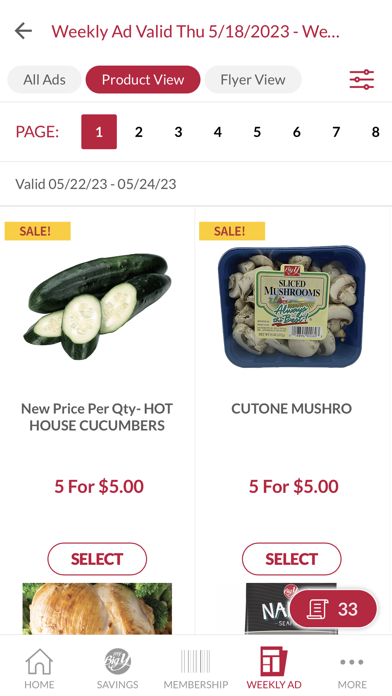Viewport: 392px width, 696px height.
Task: Open the More options ellipsis
Action: pos(352,662)
